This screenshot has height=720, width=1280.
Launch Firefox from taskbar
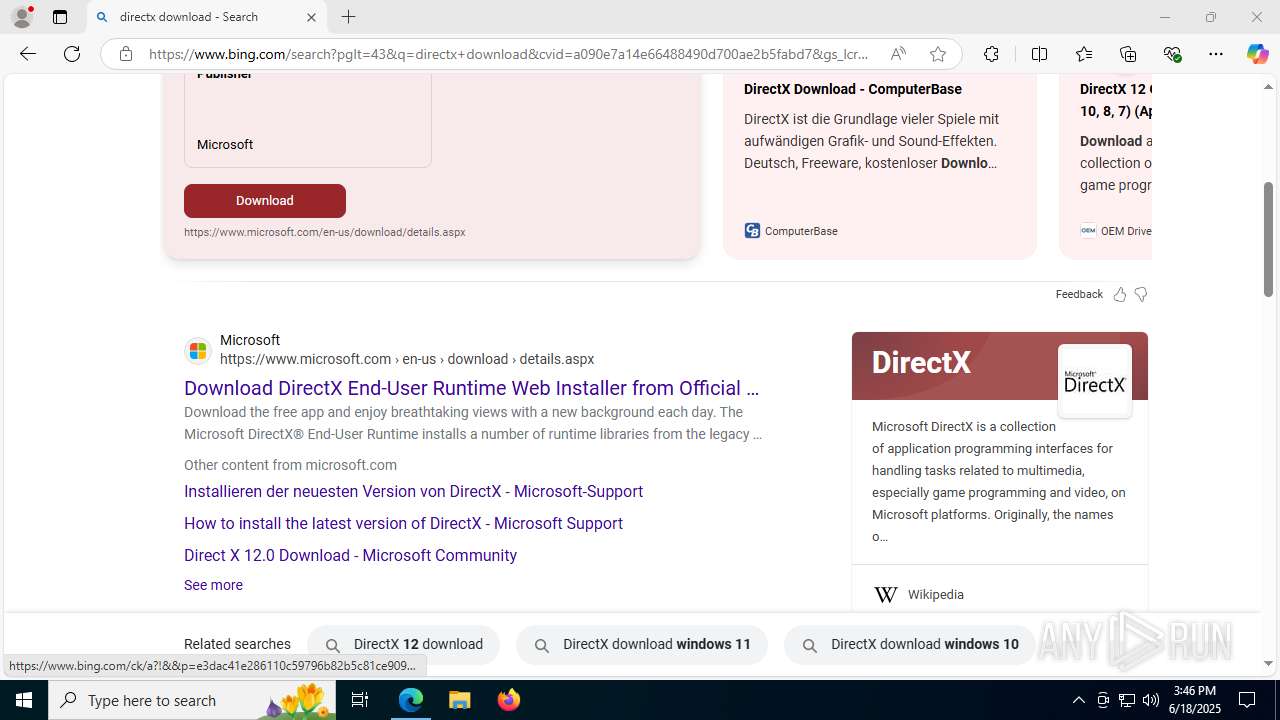(x=509, y=700)
